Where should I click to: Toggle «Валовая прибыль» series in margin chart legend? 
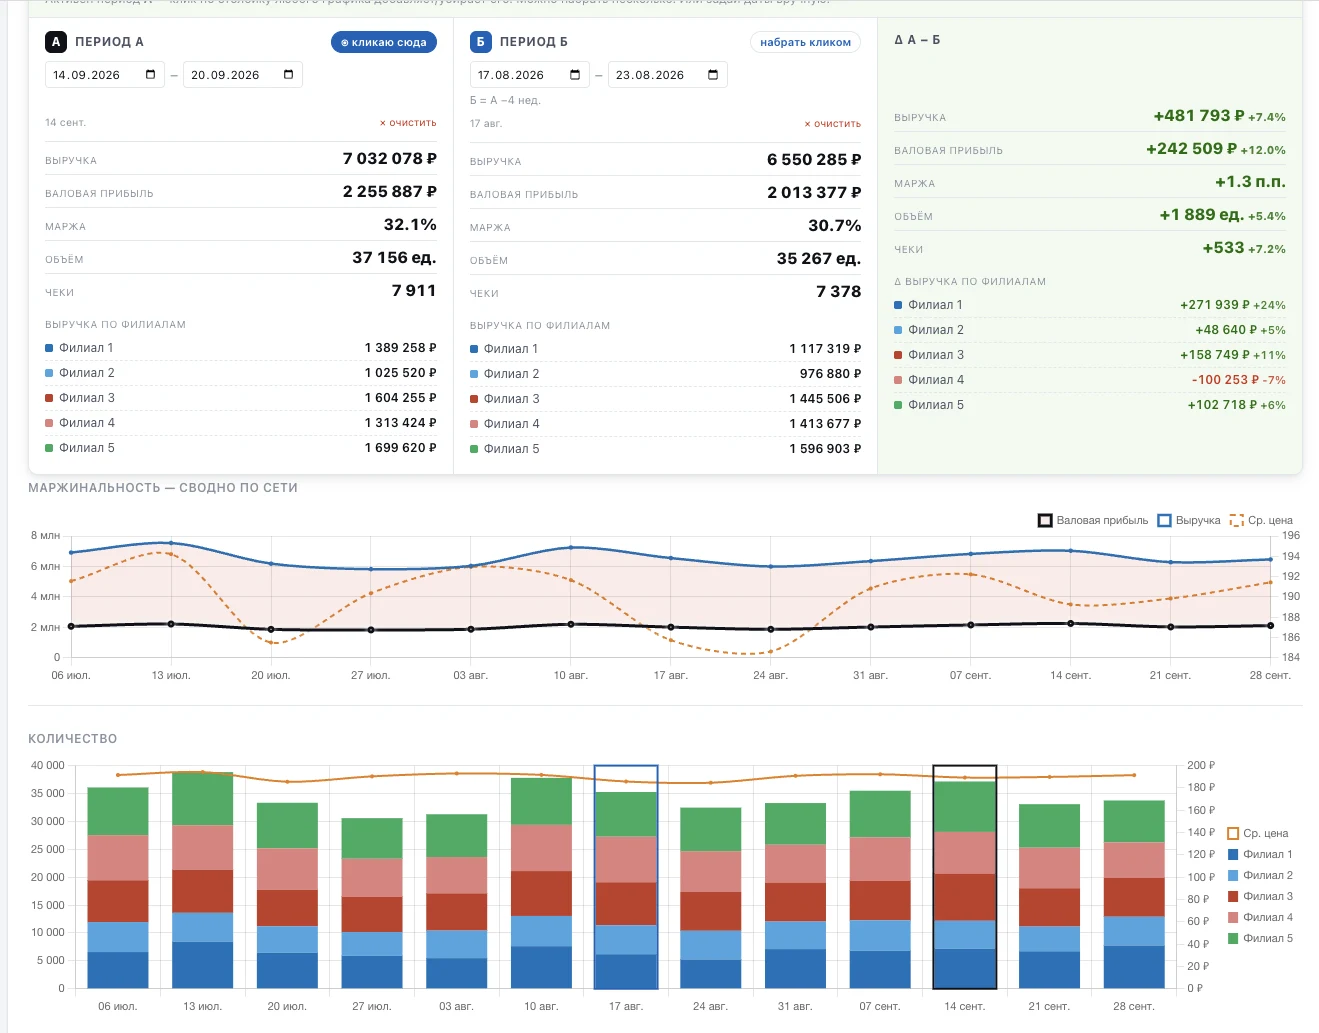1093,520
